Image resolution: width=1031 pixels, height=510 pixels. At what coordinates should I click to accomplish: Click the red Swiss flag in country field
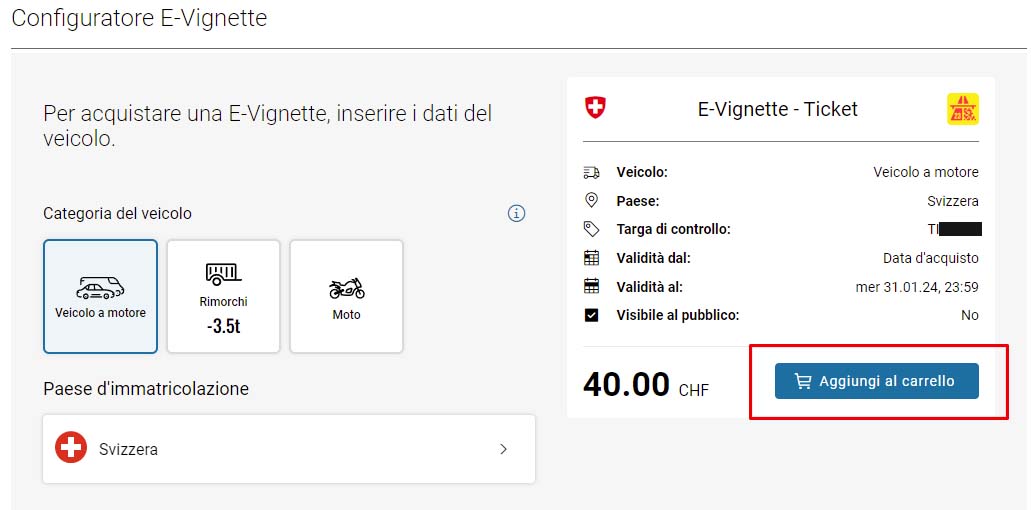[x=71, y=449]
